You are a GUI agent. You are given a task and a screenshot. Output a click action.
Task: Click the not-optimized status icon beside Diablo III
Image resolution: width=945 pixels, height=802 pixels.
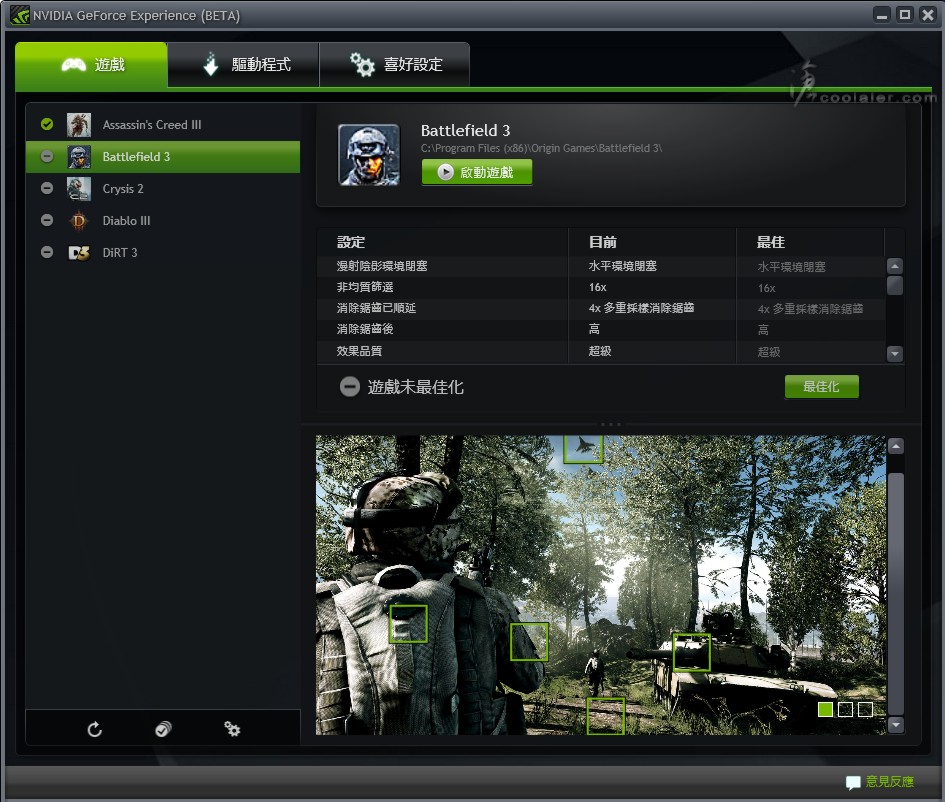47,221
